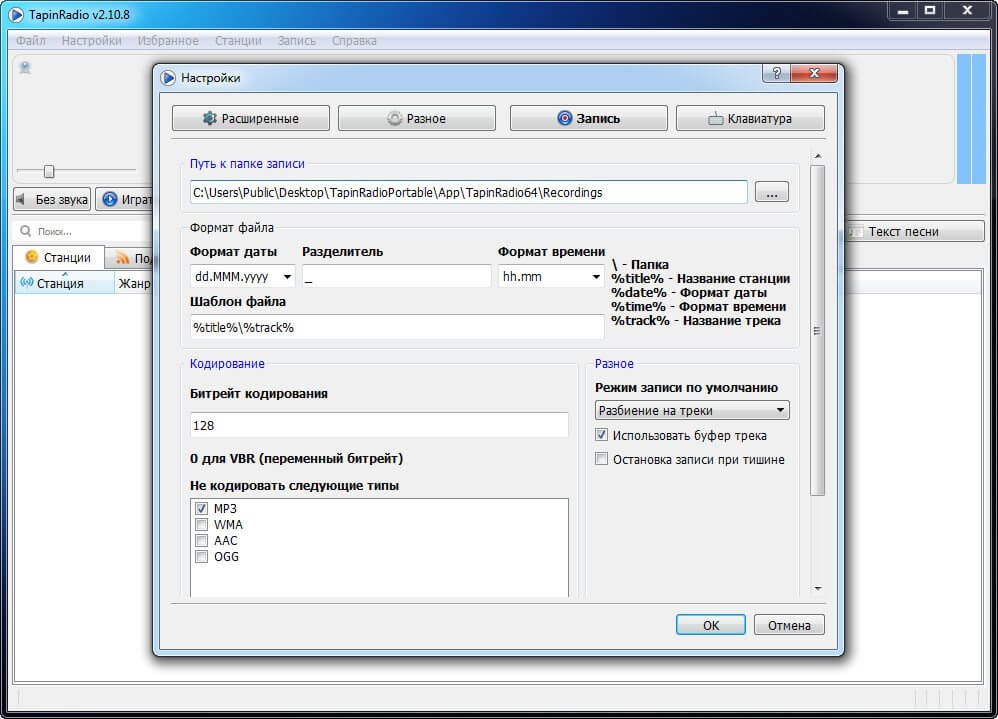Click the magnifier search icon
Image resolution: width=998 pixels, height=719 pixels.
point(25,231)
